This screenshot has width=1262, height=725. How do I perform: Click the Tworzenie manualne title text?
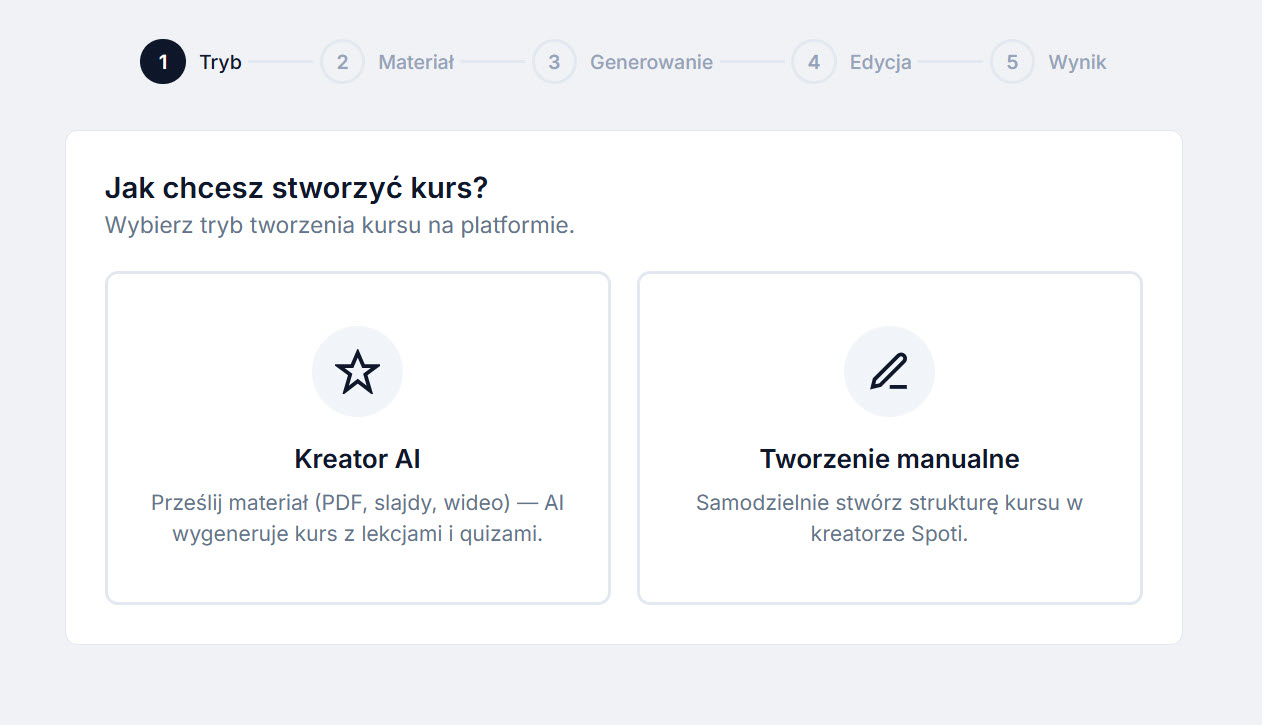(x=888, y=458)
